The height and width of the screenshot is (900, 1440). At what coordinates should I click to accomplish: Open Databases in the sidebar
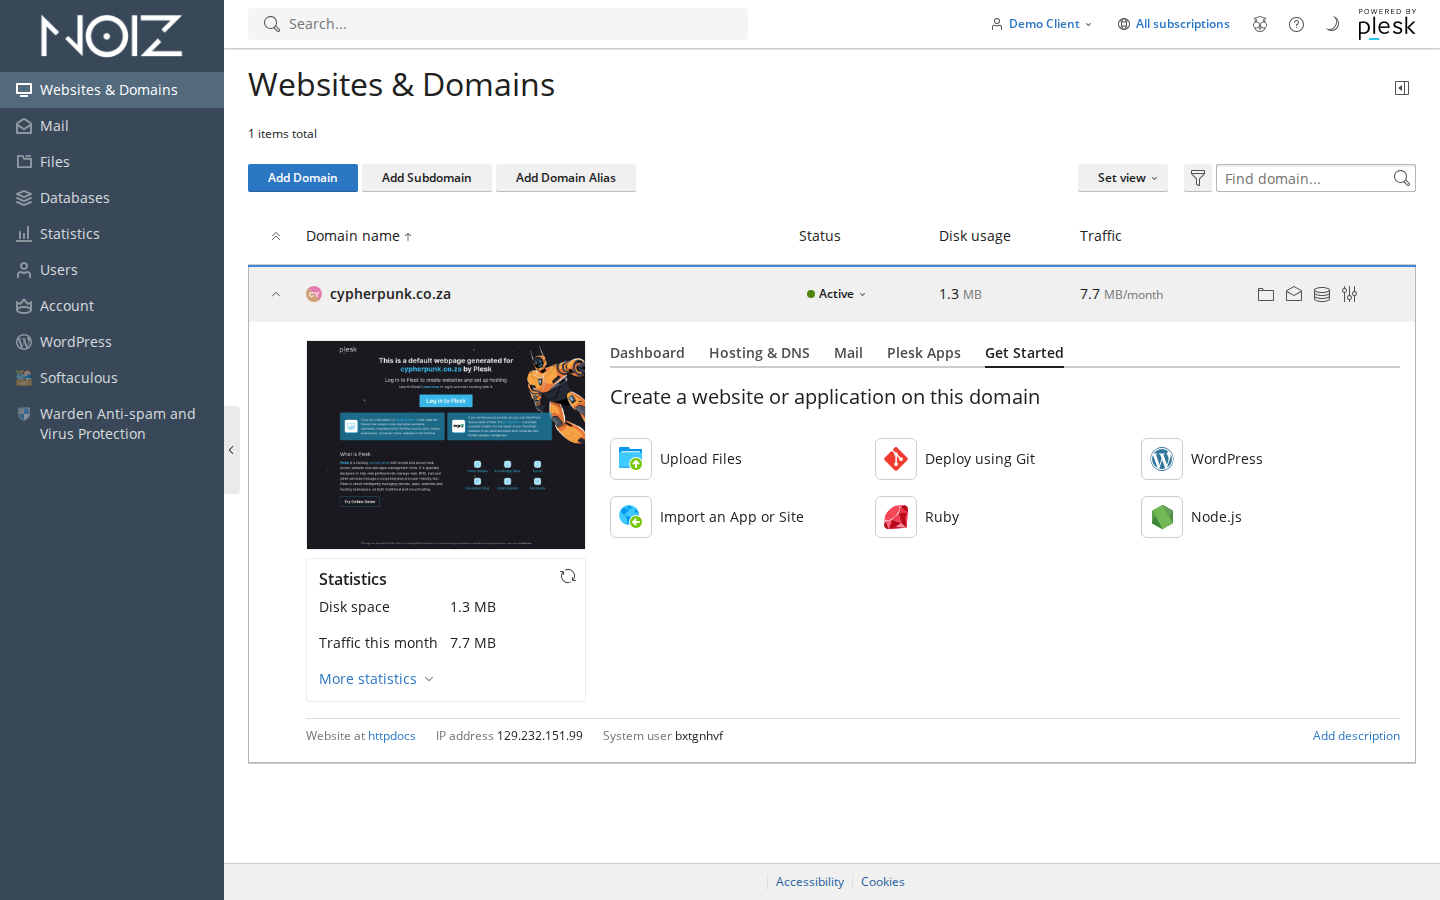click(x=112, y=198)
